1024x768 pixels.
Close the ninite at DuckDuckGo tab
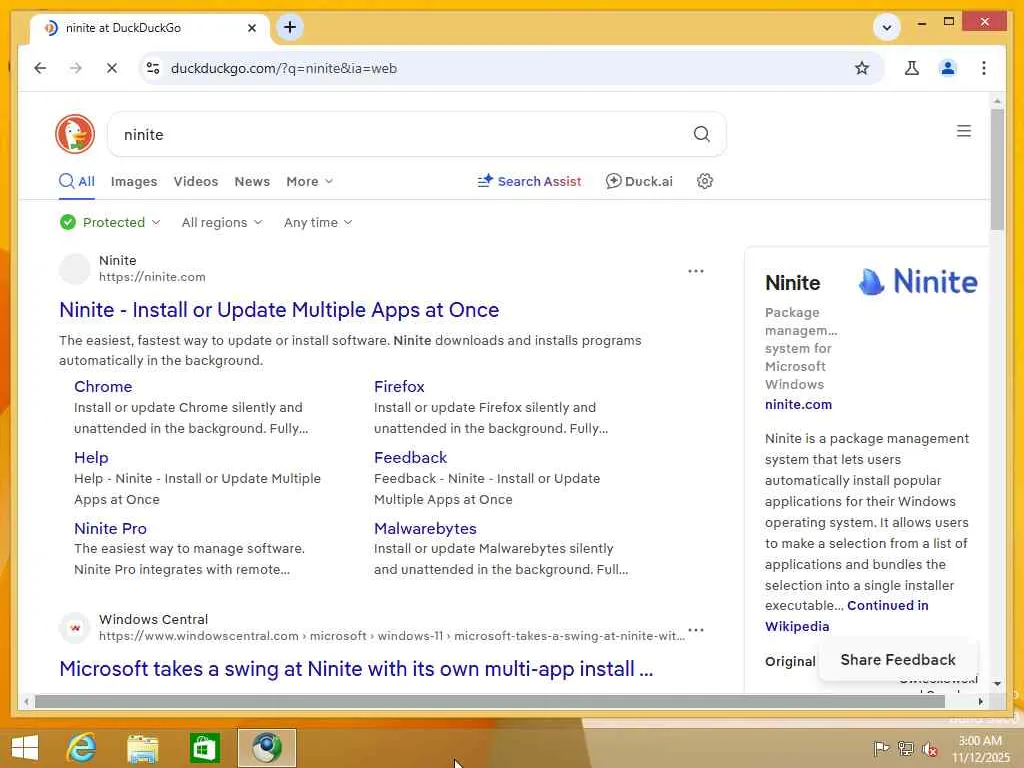pyautogui.click(x=252, y=28)
